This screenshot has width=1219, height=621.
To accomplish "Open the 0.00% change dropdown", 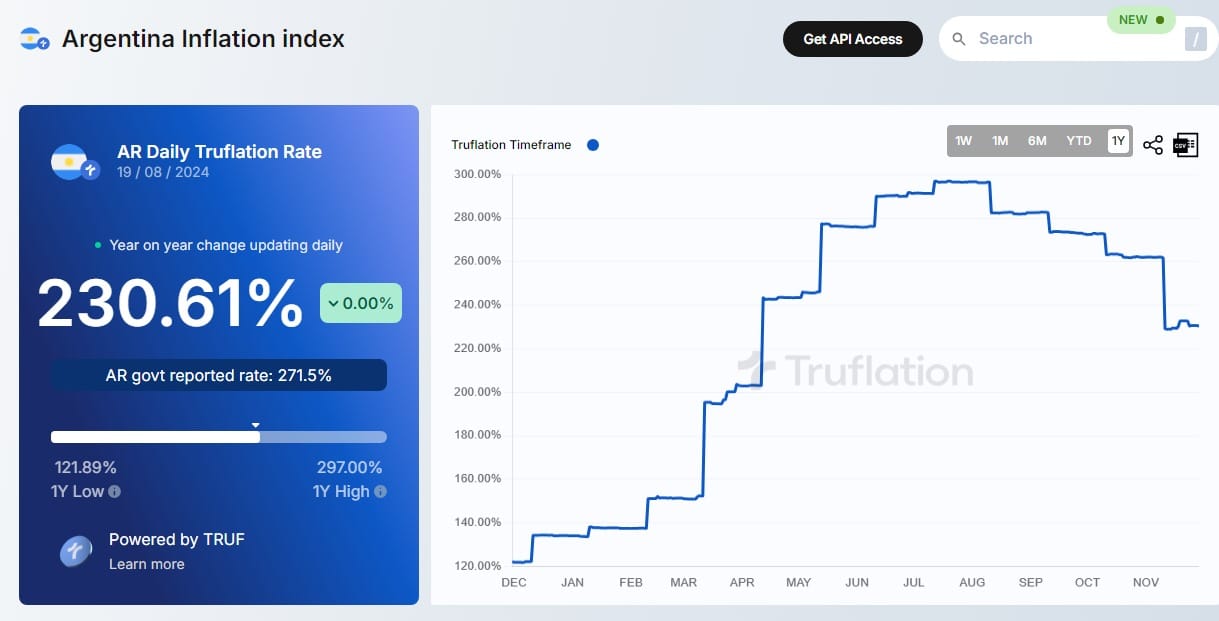I will pyautogui.click(x=360, y=302).
